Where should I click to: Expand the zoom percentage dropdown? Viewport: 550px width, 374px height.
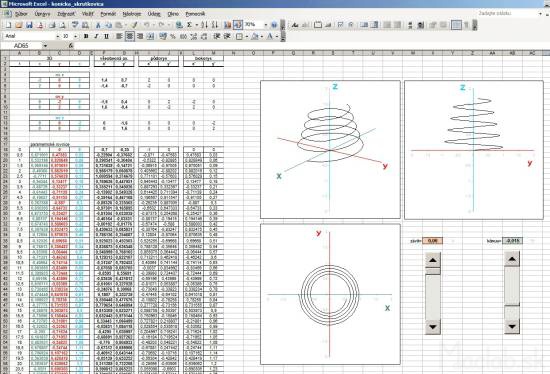tap(266, 25)
